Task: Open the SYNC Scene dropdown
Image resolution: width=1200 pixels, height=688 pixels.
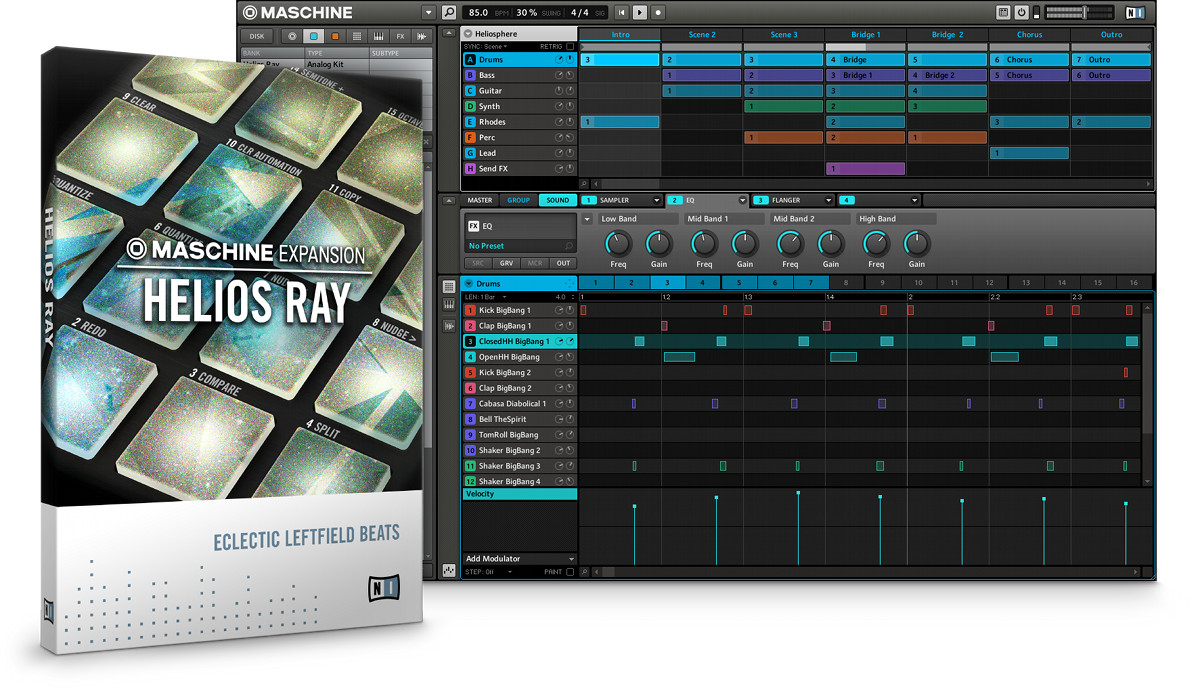Action: click(484, 46)
